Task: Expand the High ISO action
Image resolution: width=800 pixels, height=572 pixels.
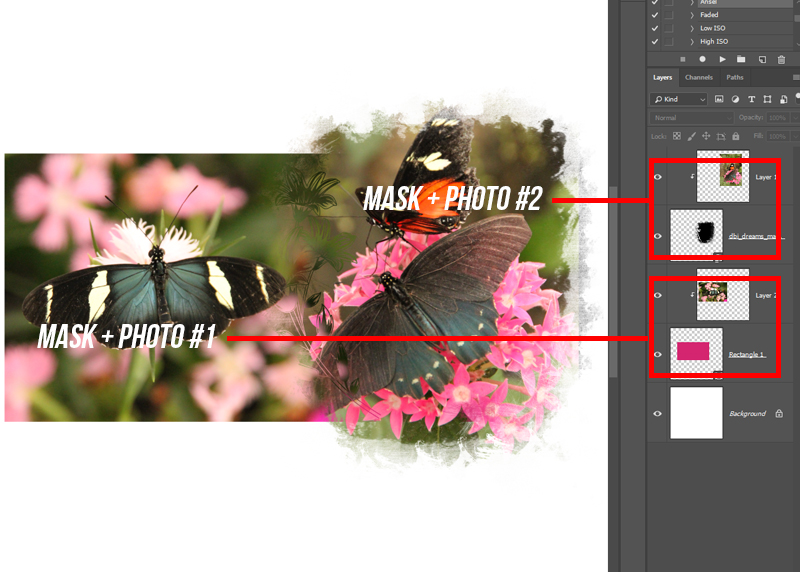Action: [x=692, y=41]
